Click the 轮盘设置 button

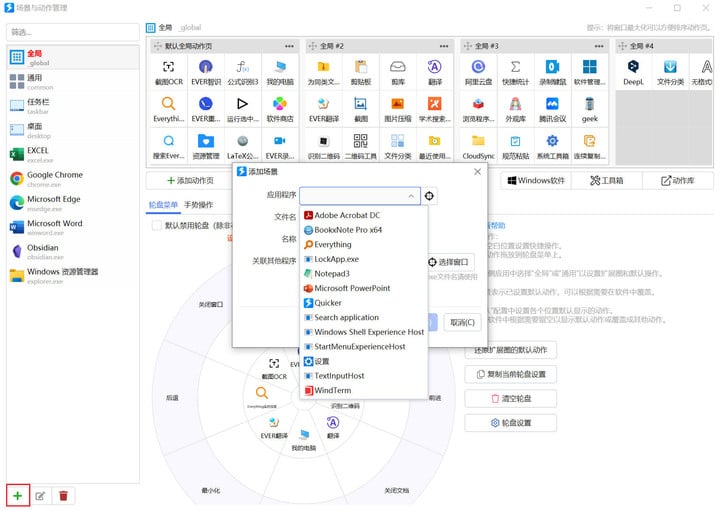(x=510, y=423)
